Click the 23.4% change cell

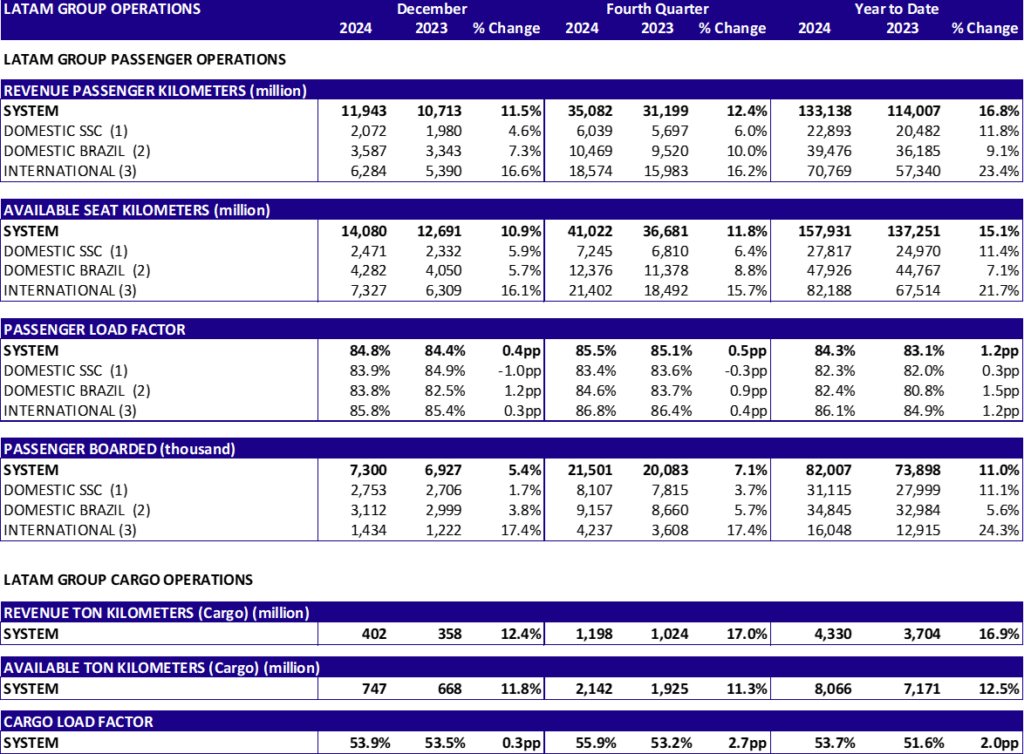point(999,171)
